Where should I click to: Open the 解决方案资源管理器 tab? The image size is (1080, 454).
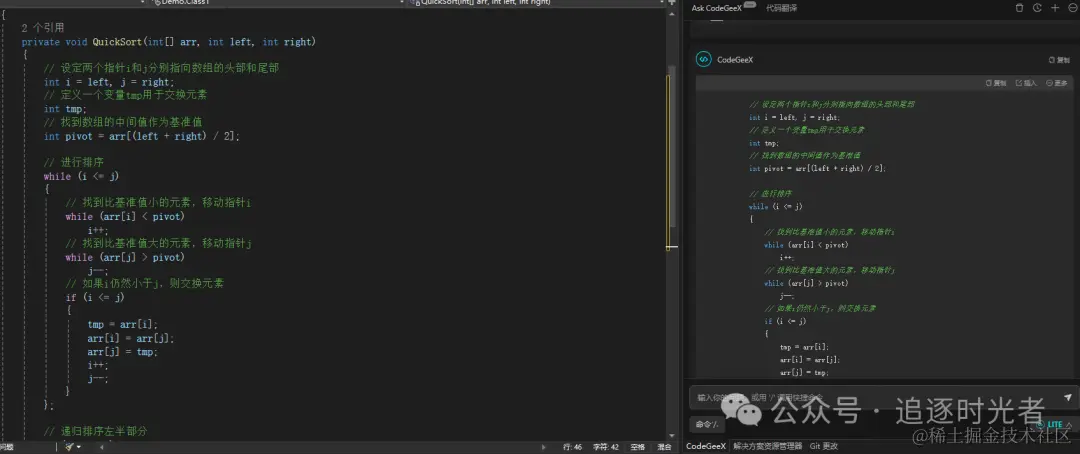(767, 446)
